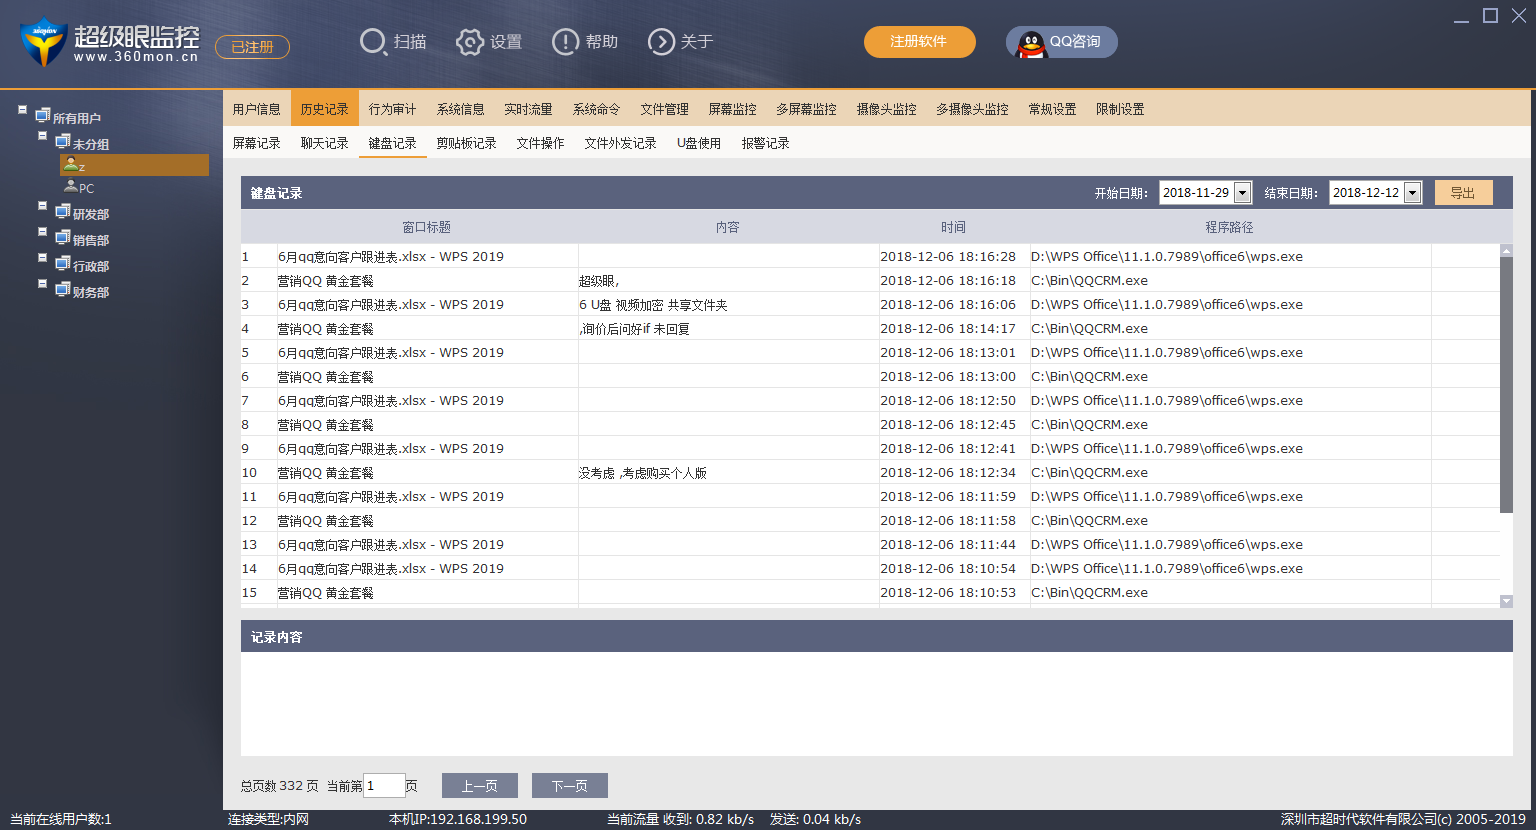Switch to the 行为审计 tab
1536x830 pixels.
tap(392, 109)
